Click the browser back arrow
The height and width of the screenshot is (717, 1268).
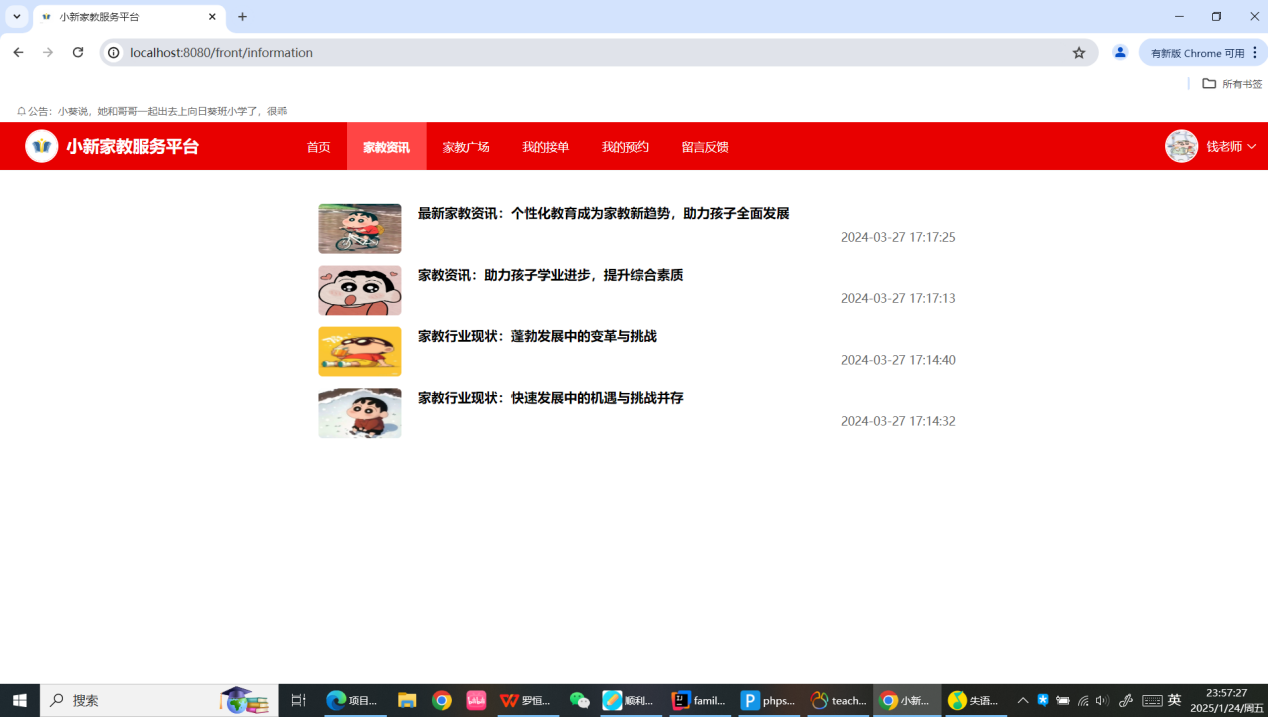18,52
